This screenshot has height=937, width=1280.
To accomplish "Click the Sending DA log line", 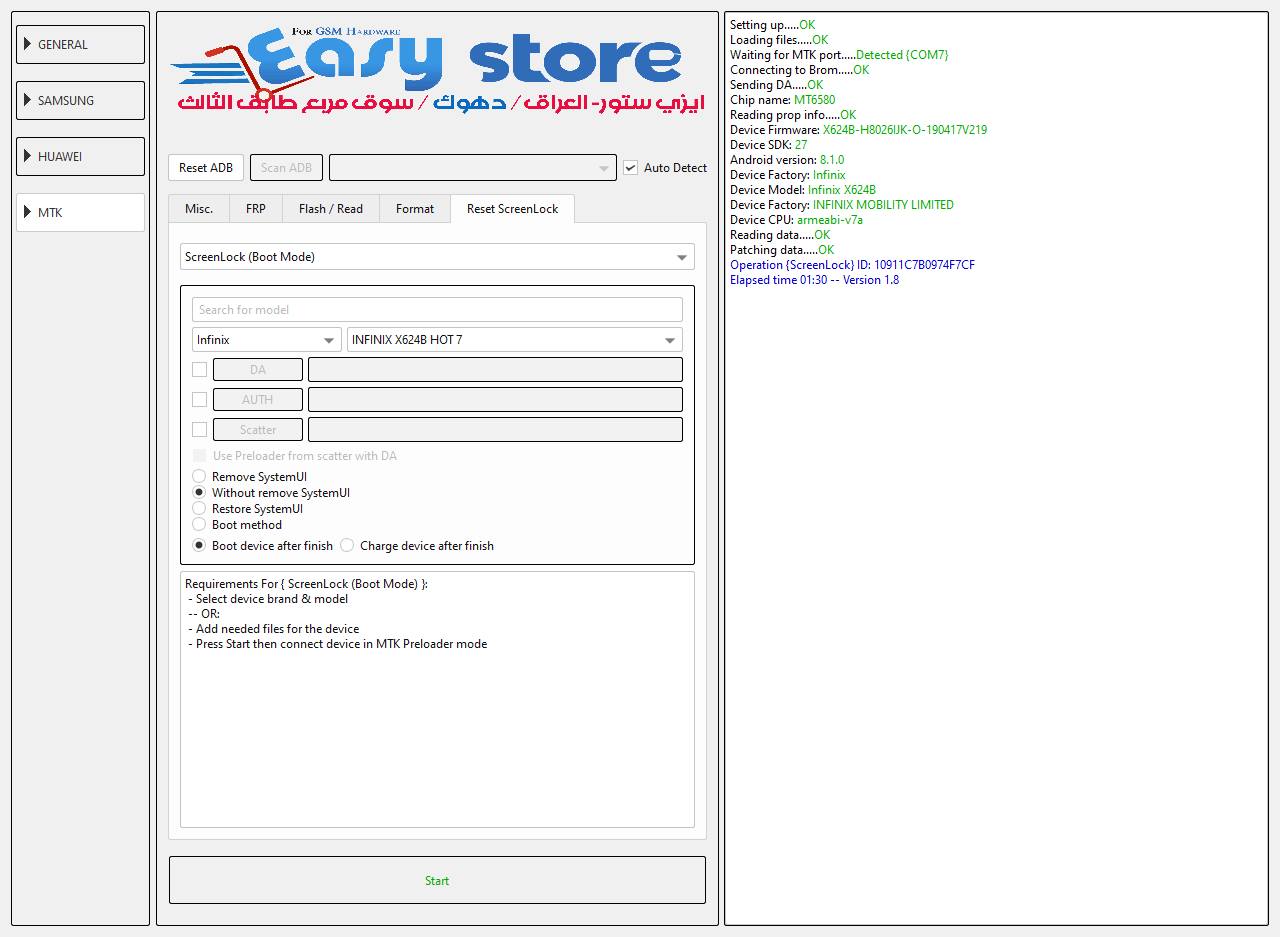I will click(x=776, y=85).
